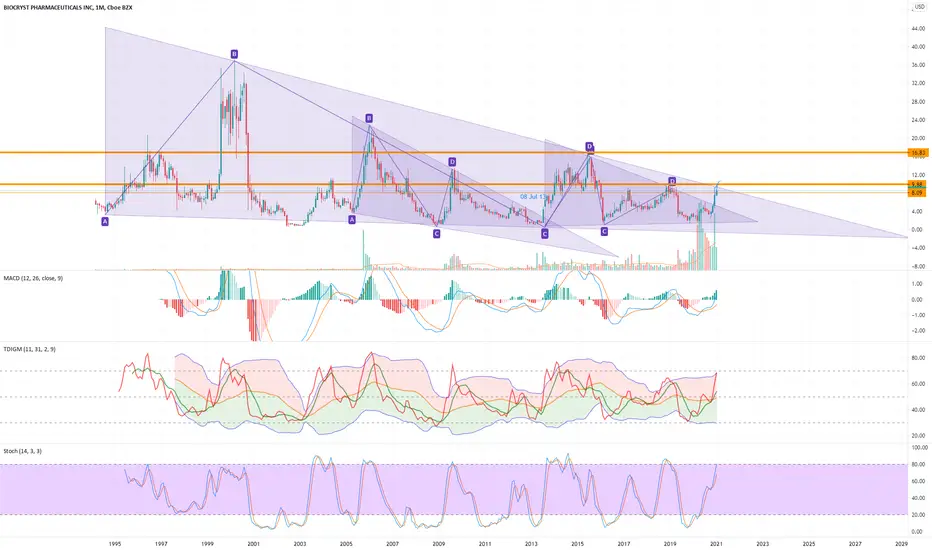This screenshot has height=550, width=932.
Task: Click the 44.00 price axis tick
Action: [918, 29]
